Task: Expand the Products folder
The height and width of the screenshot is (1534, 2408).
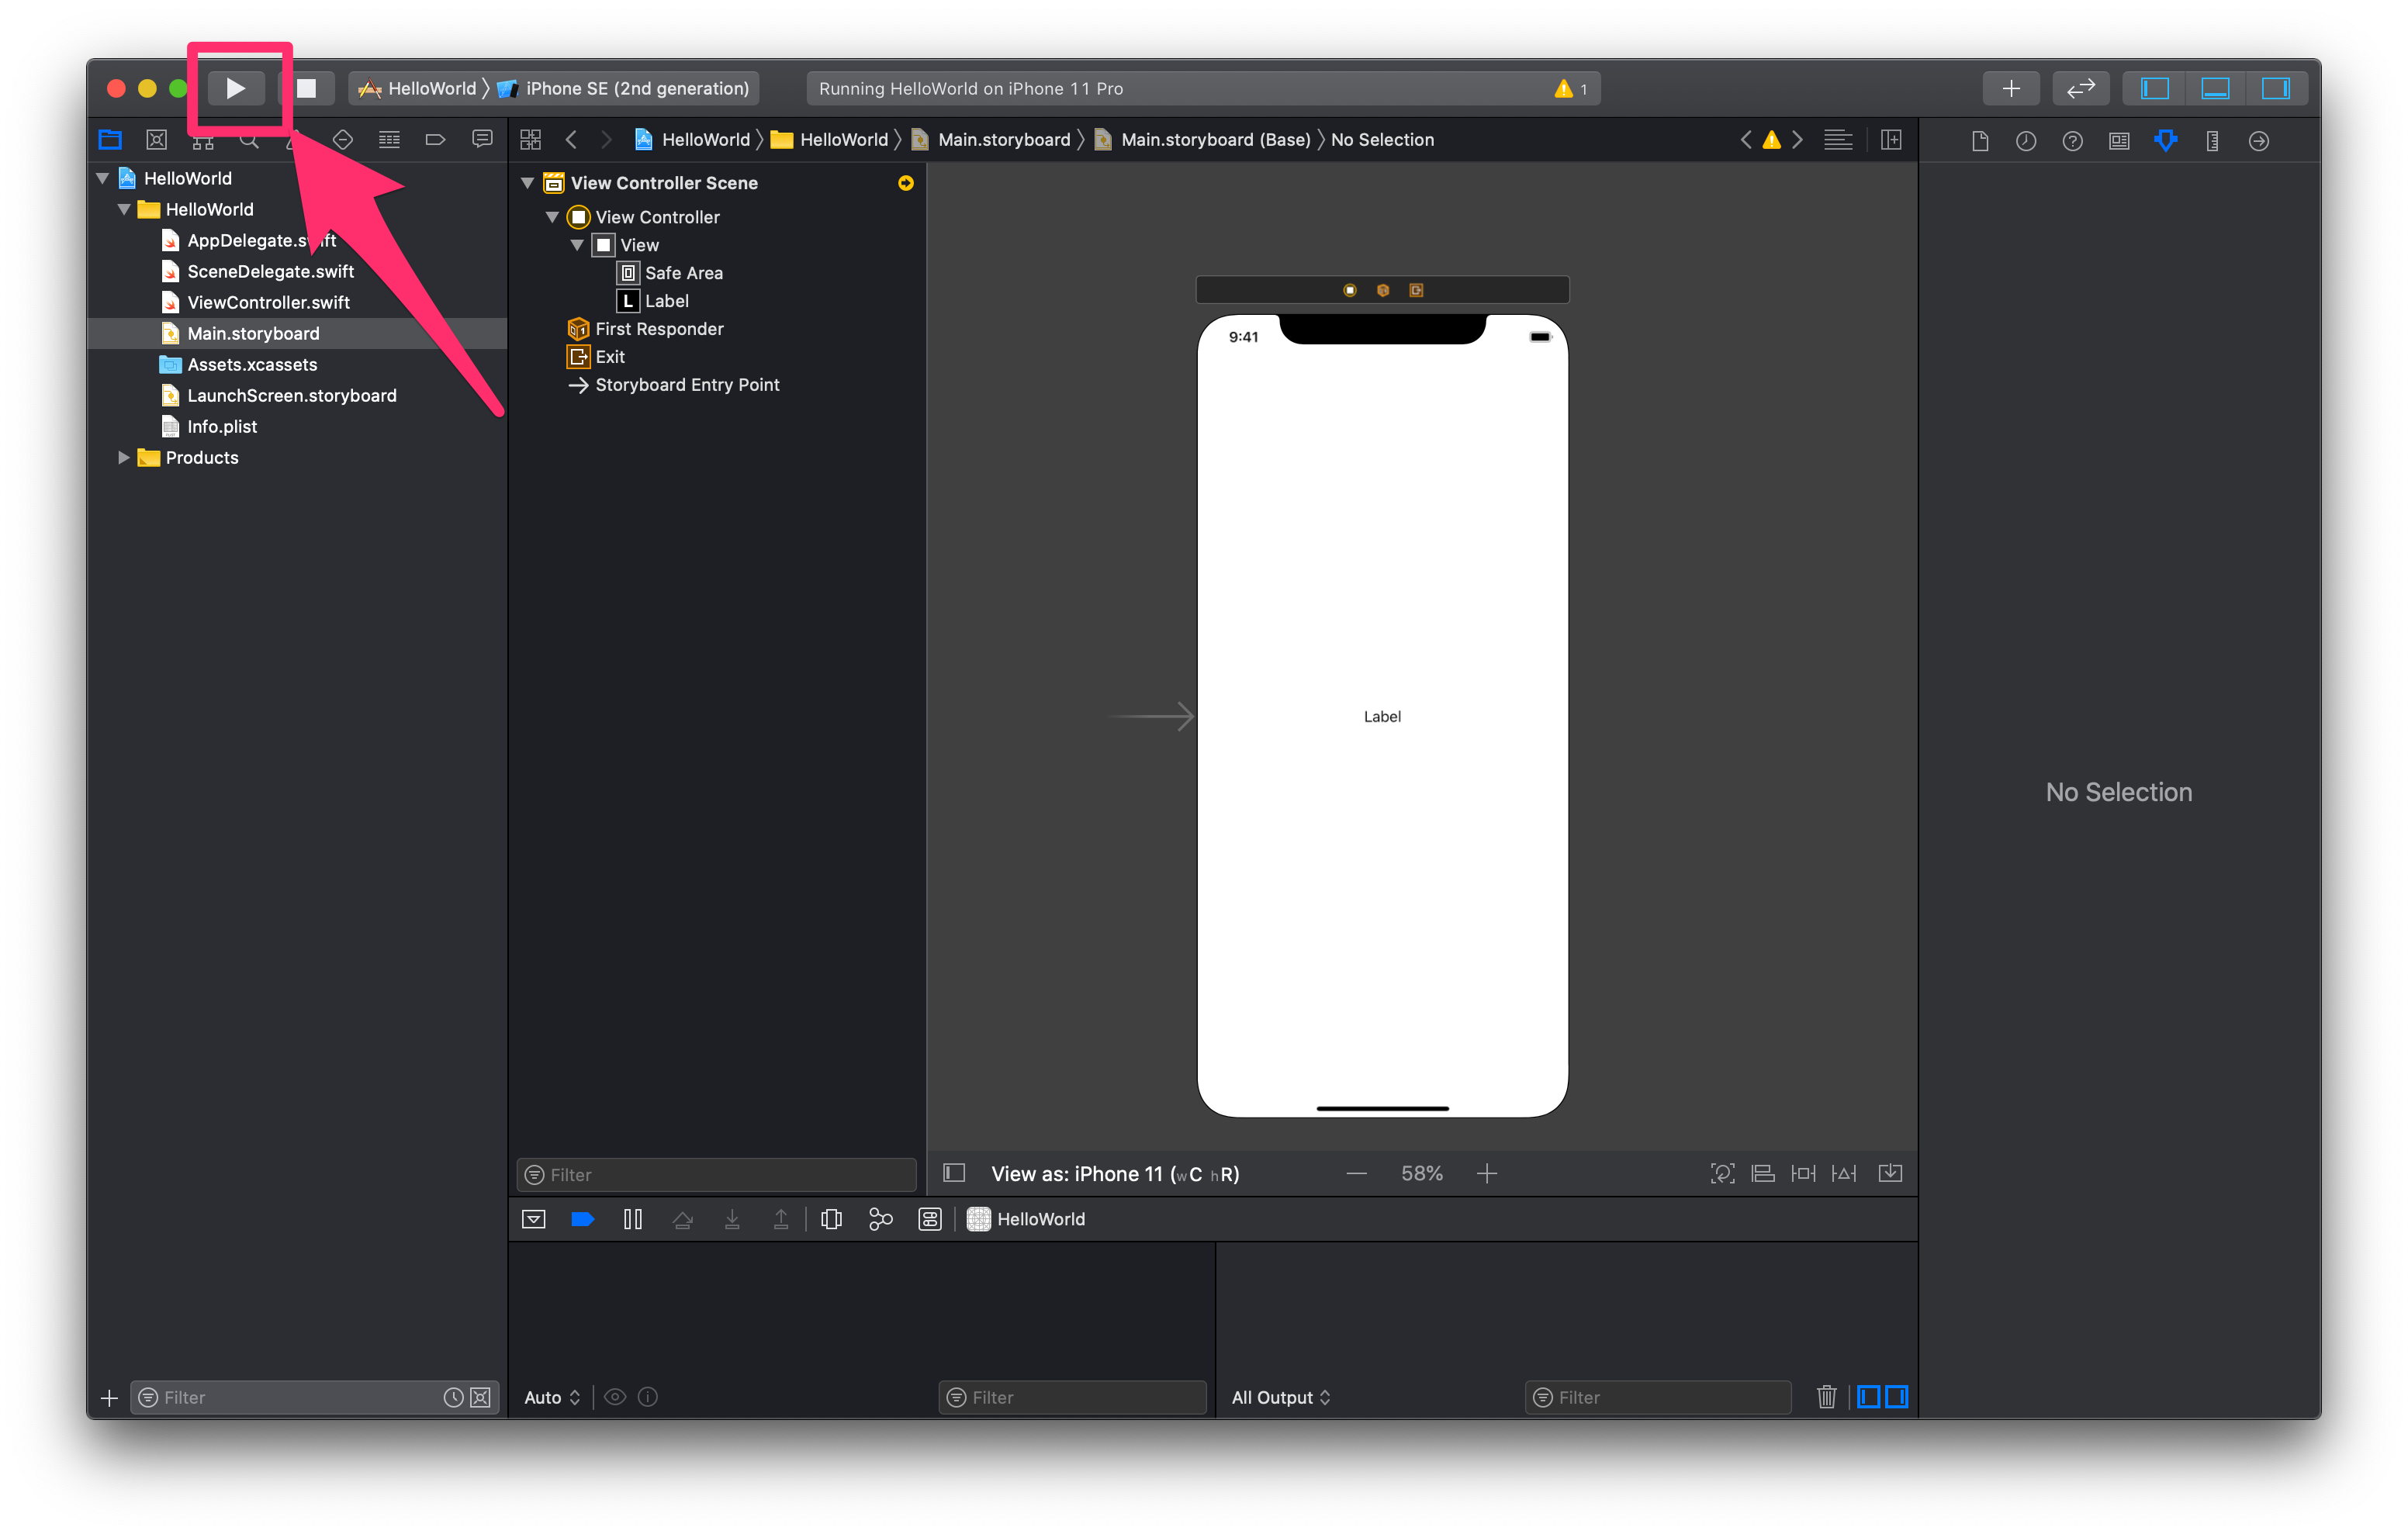Action: coord(123,457)
